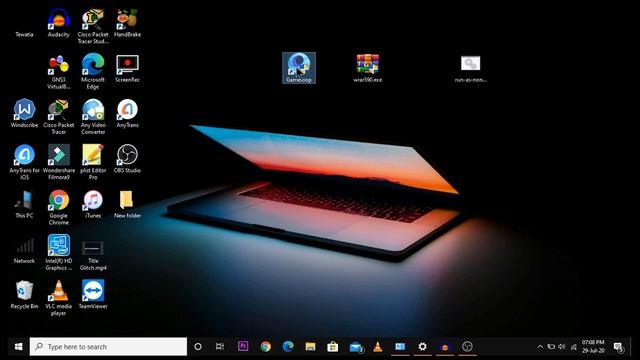The image size is (640, 360).
Task: Select the iTunes desktop icon
Action: point(93,204)
